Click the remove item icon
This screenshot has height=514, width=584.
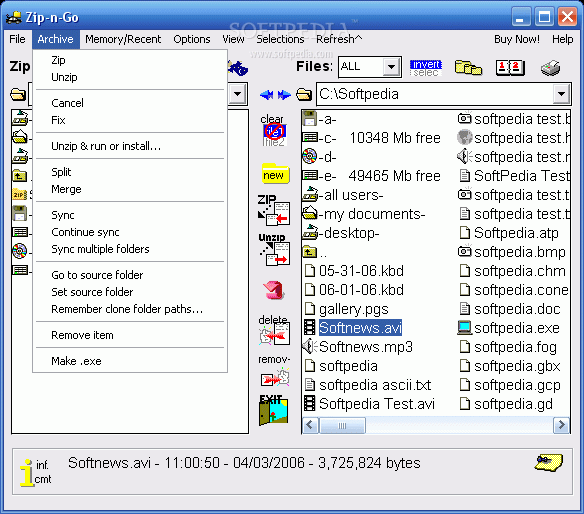[x=275, y=371]
